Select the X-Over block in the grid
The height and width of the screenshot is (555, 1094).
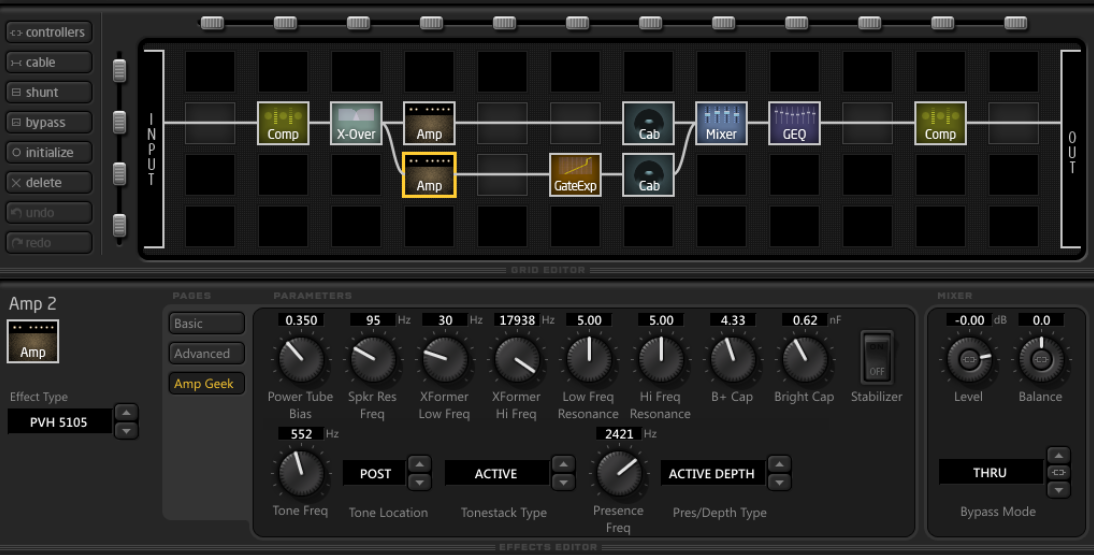coord(356,124)
